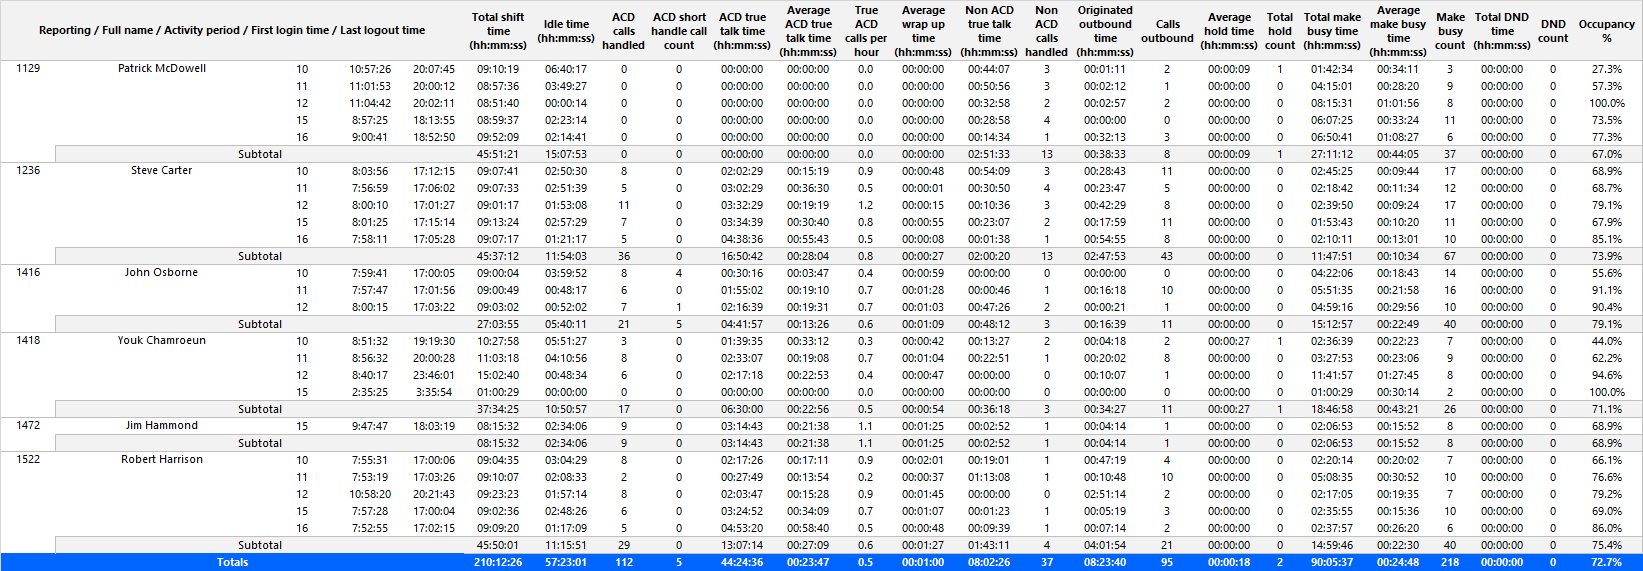Click Robert Harrison agent name

coord(162,459)
